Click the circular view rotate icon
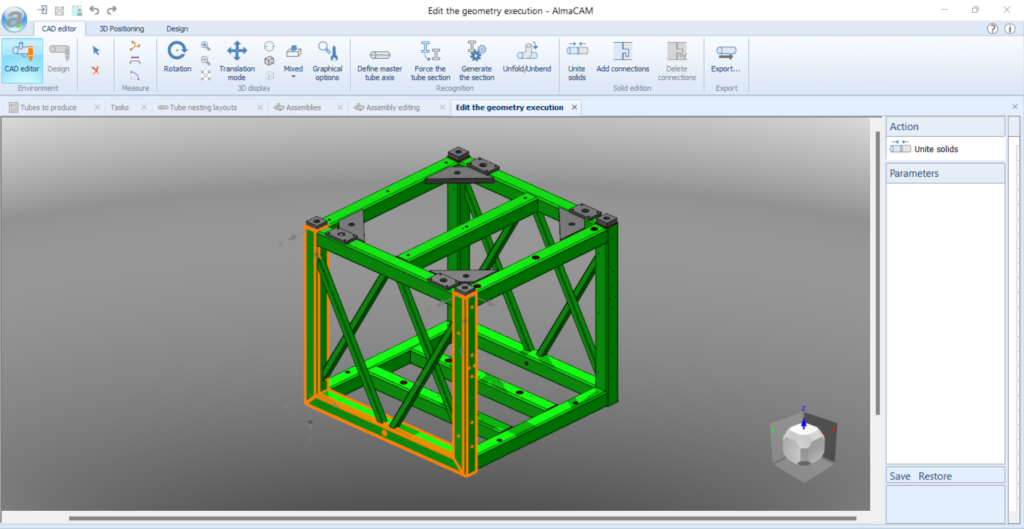 coord(269,46)
